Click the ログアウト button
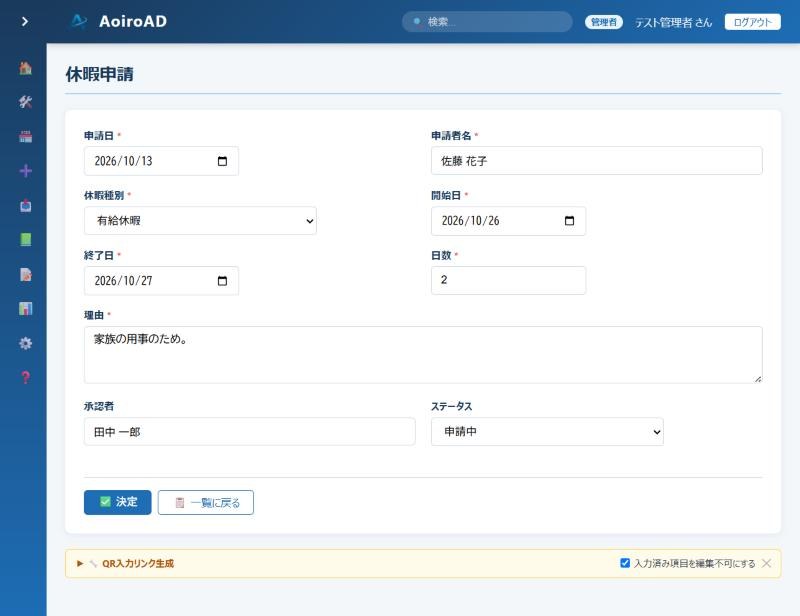Screen dimensions: 800x616 753,22
